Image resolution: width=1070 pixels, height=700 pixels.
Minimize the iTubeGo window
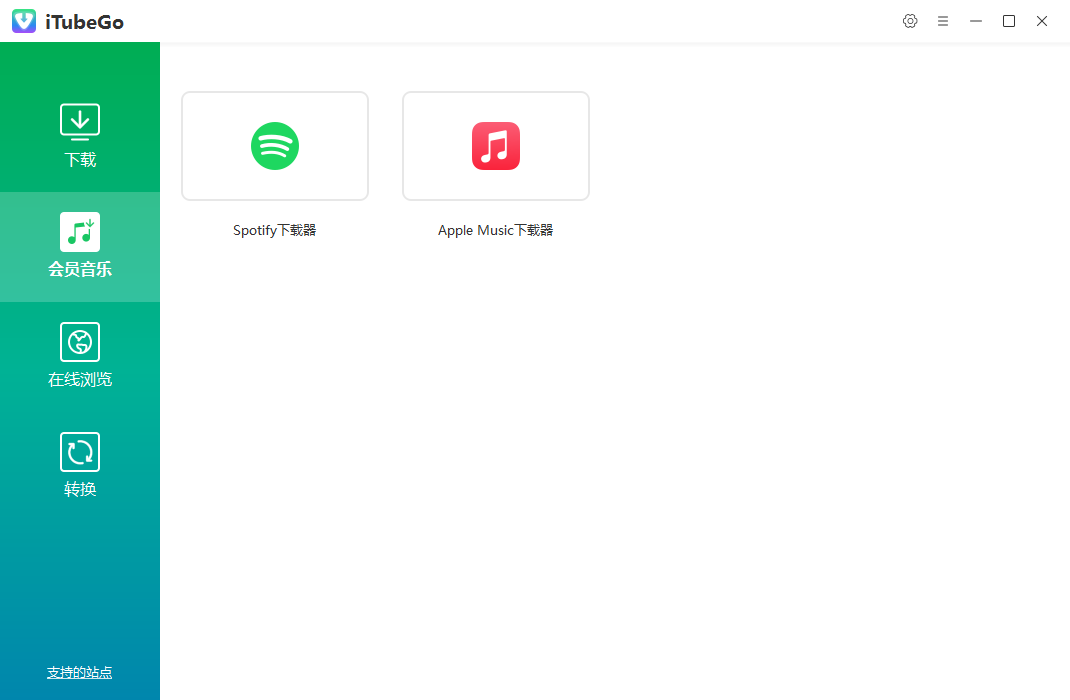tap(976, 21)
